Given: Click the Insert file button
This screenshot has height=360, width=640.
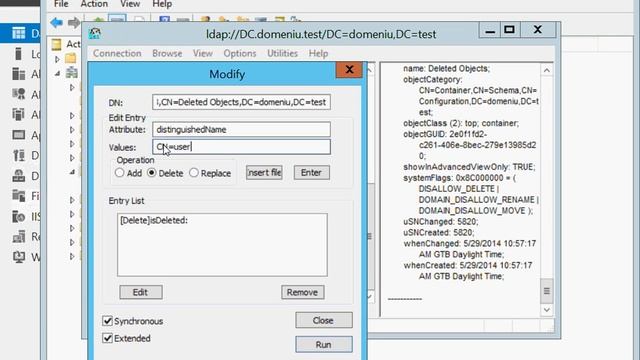Looking at the screenshot, I should click(264, 173).
